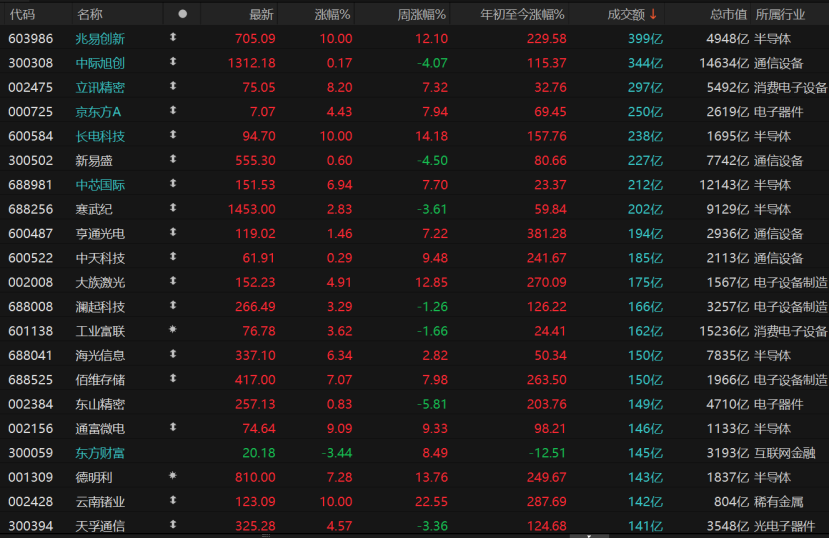830x539 pixels.
Task: Select stock code 603986
Action: click(x=31, y=39)
